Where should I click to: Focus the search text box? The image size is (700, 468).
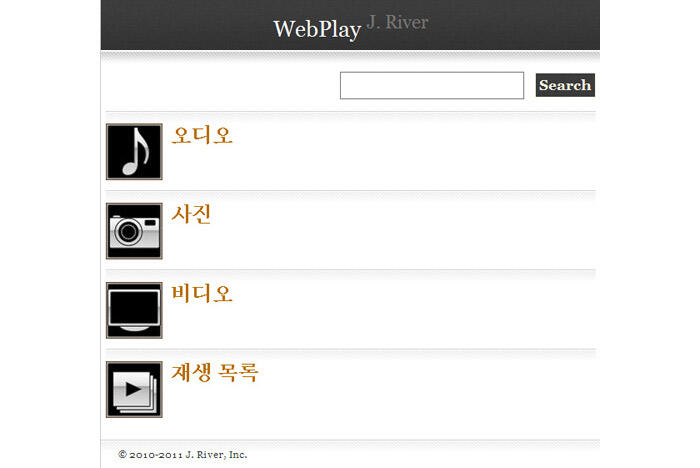point(432,85)
